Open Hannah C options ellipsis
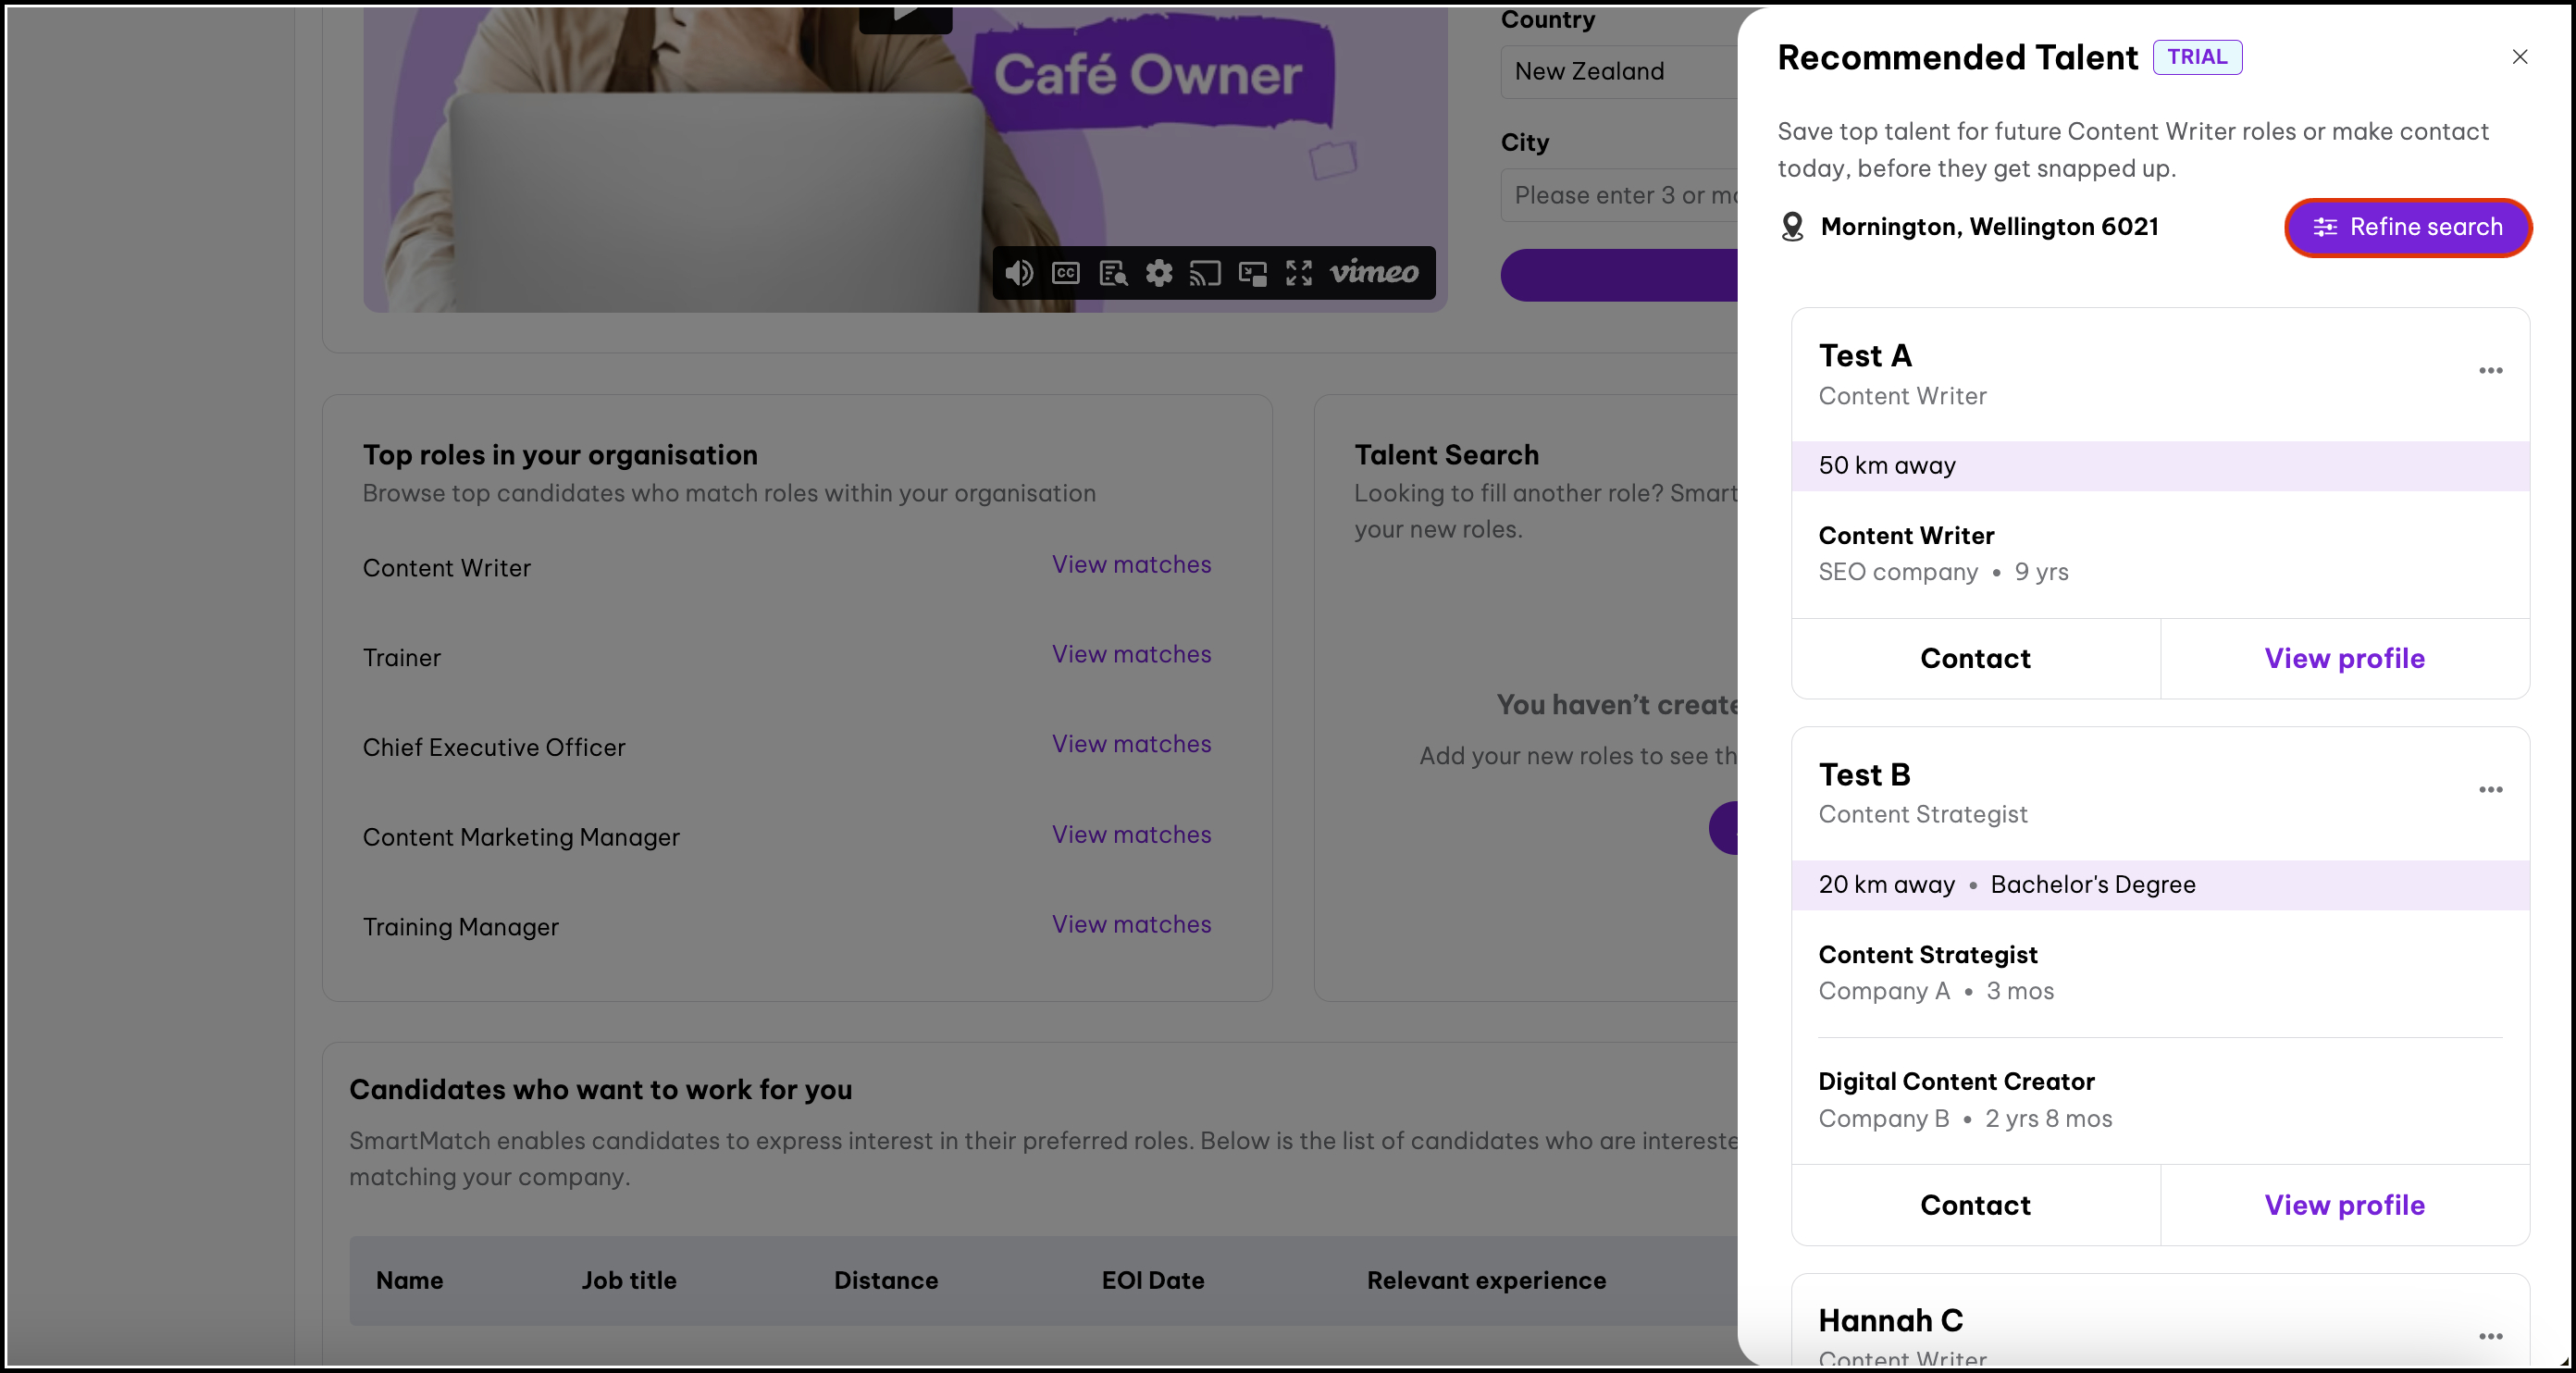Viewport: 2576px width, 1373px height. [x=2490, y=1336]
